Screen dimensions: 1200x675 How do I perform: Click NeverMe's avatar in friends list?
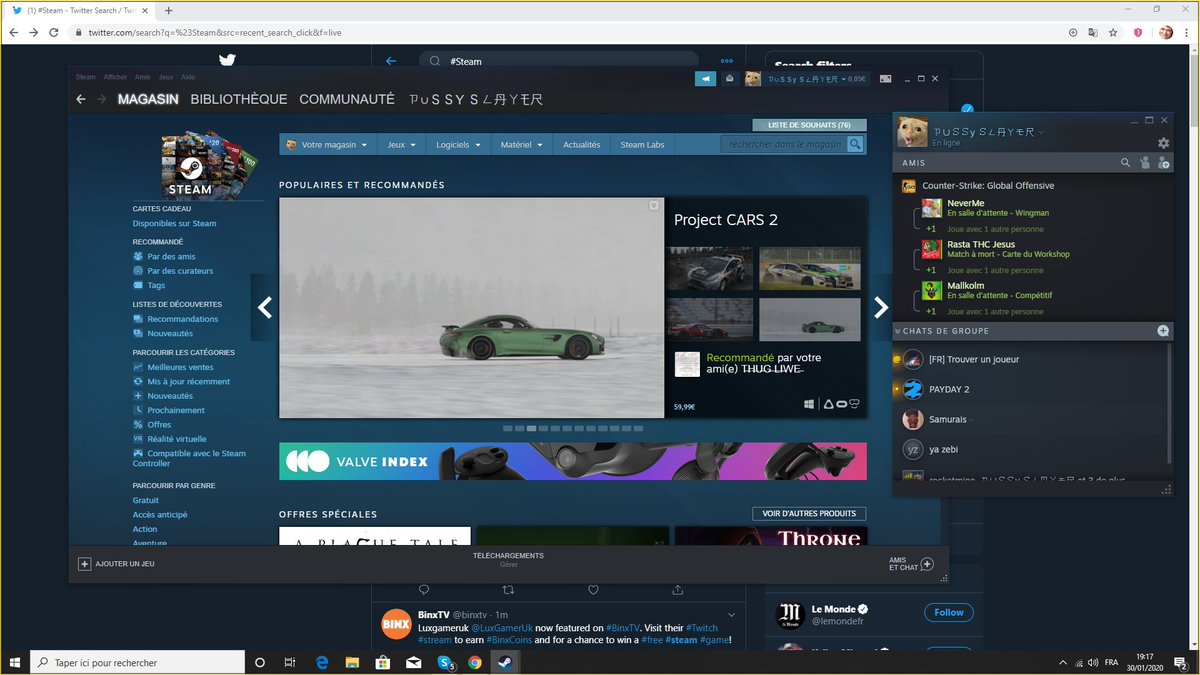pyautogui.click(x=931, y=209)
